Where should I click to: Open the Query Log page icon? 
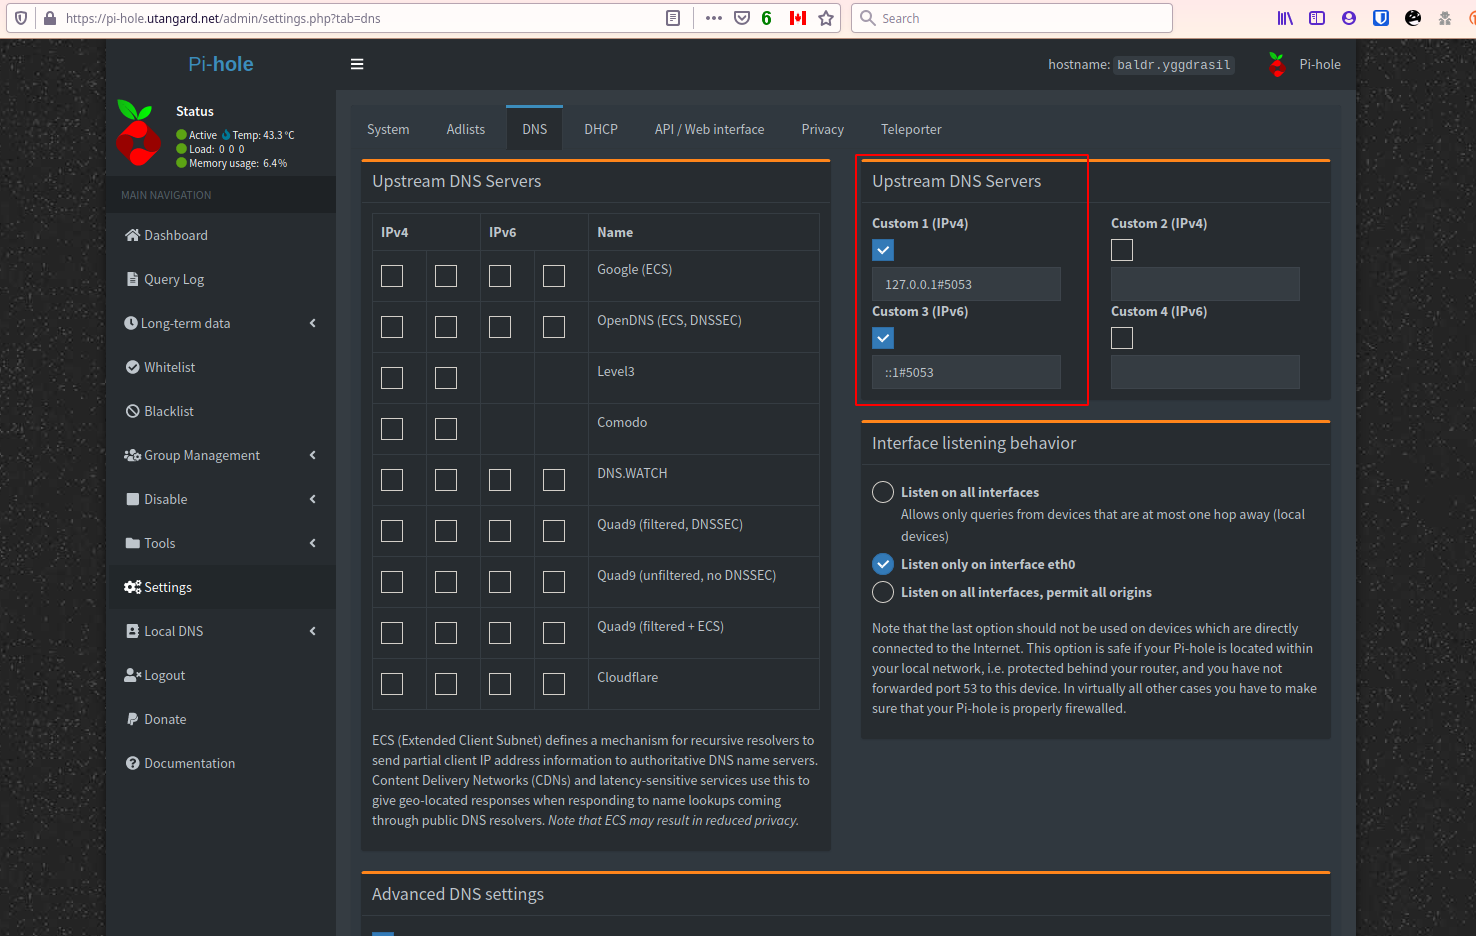click(x=132, y=279)
